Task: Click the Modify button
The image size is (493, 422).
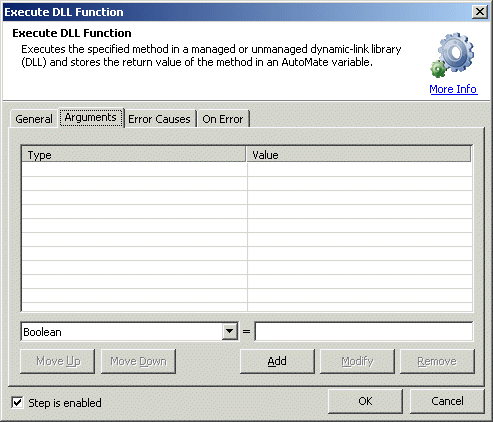Action: (x=357, y=361)
